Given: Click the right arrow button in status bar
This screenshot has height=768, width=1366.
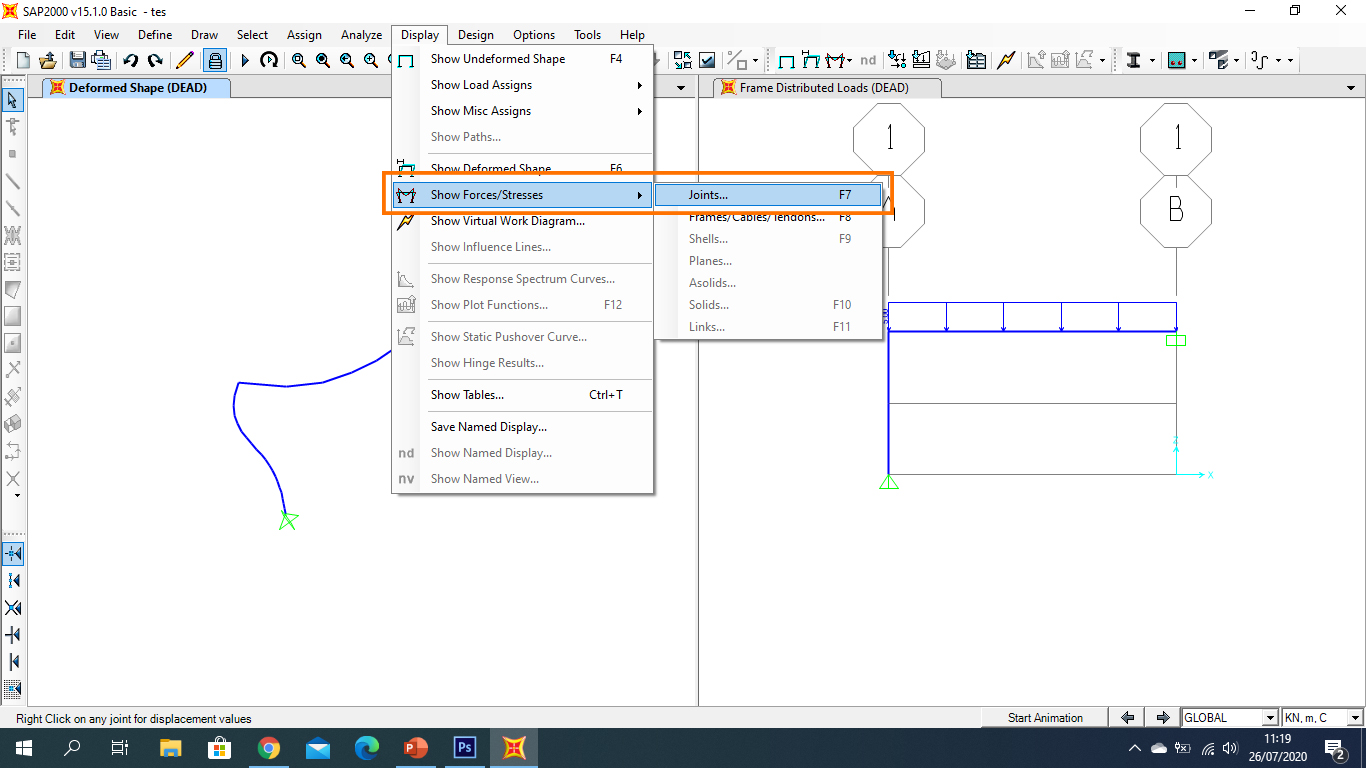Looking at the screenshot, I should pos(1162,718).
